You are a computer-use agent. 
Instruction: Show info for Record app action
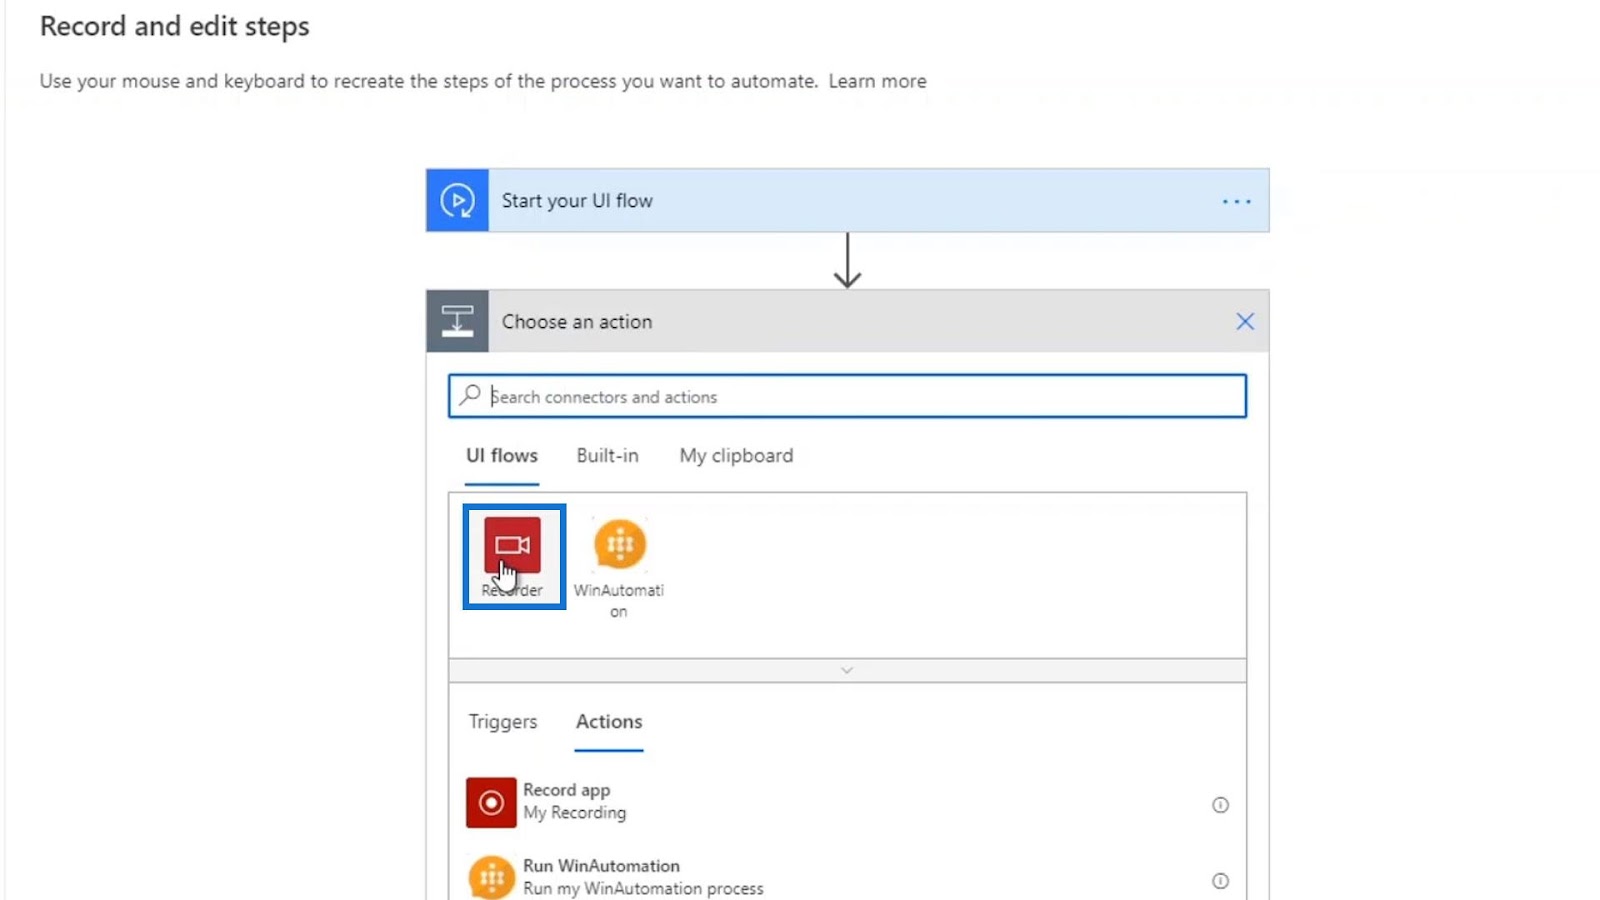tap(1220, 804)
